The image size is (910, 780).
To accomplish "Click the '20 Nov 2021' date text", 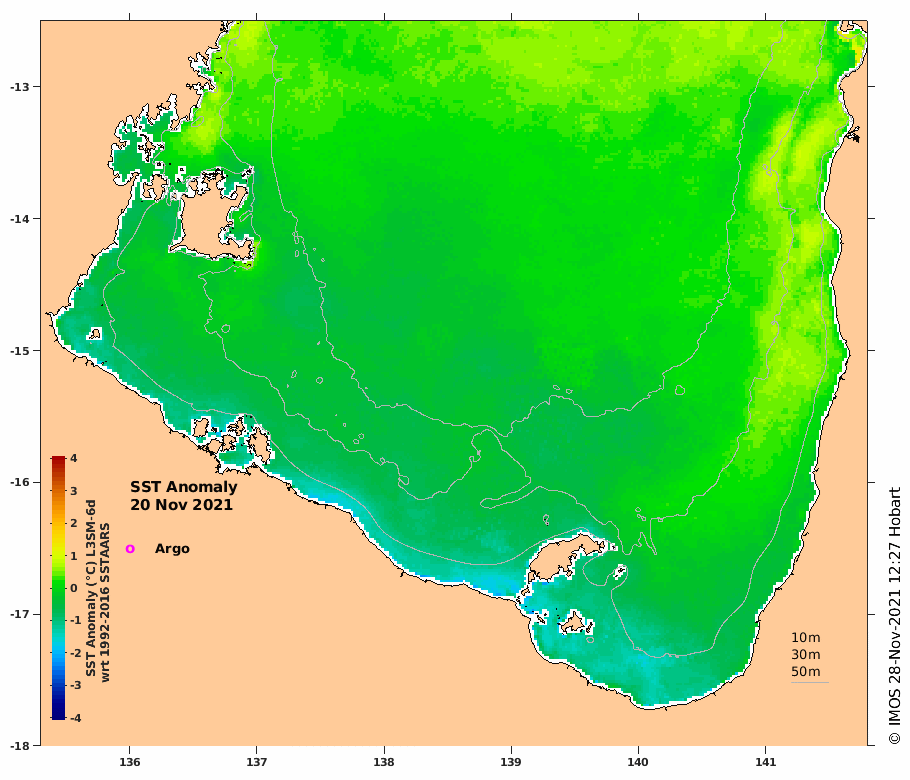I will tap(181, 505).
